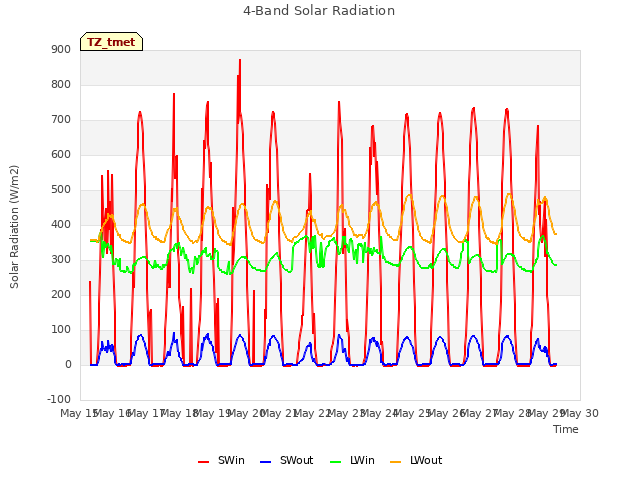Toggle the LWin legend entry
Viewport: 640px width, 480px height.
(352, 460)
